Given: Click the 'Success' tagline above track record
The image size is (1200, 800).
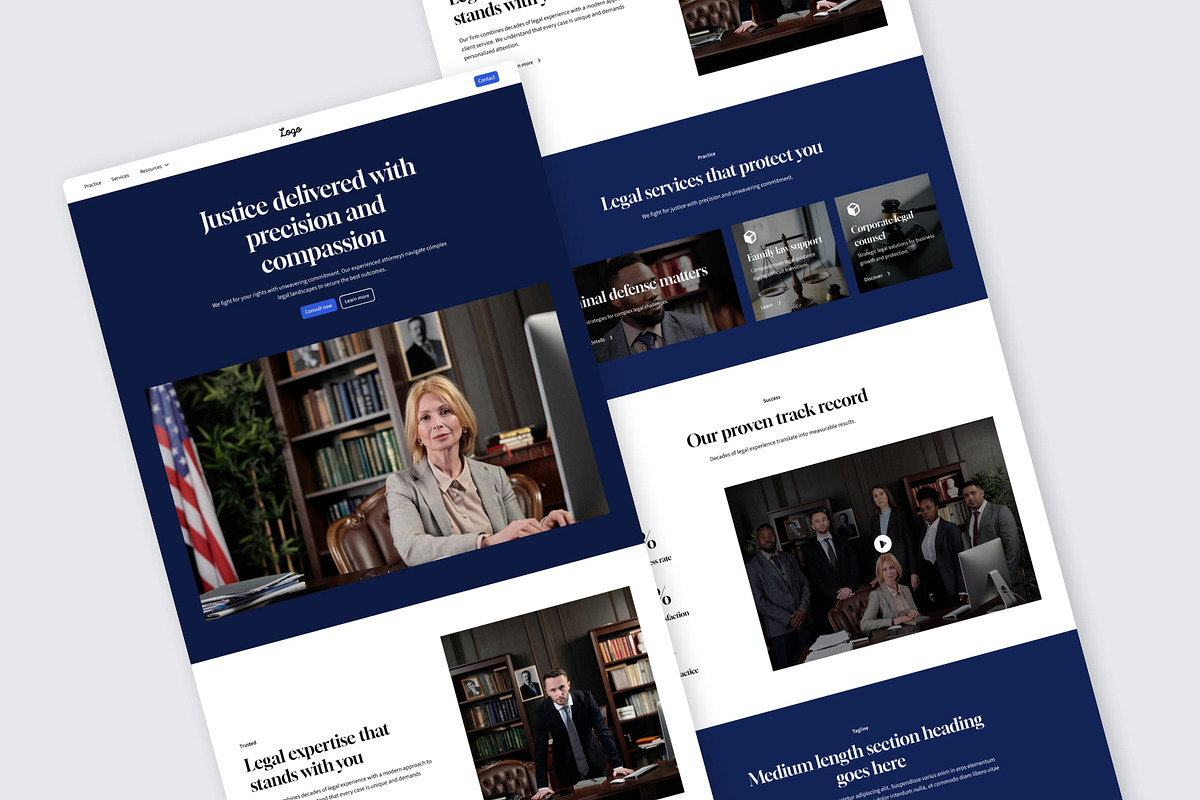Looking at the screenshot, I should (x=771, y=399).
